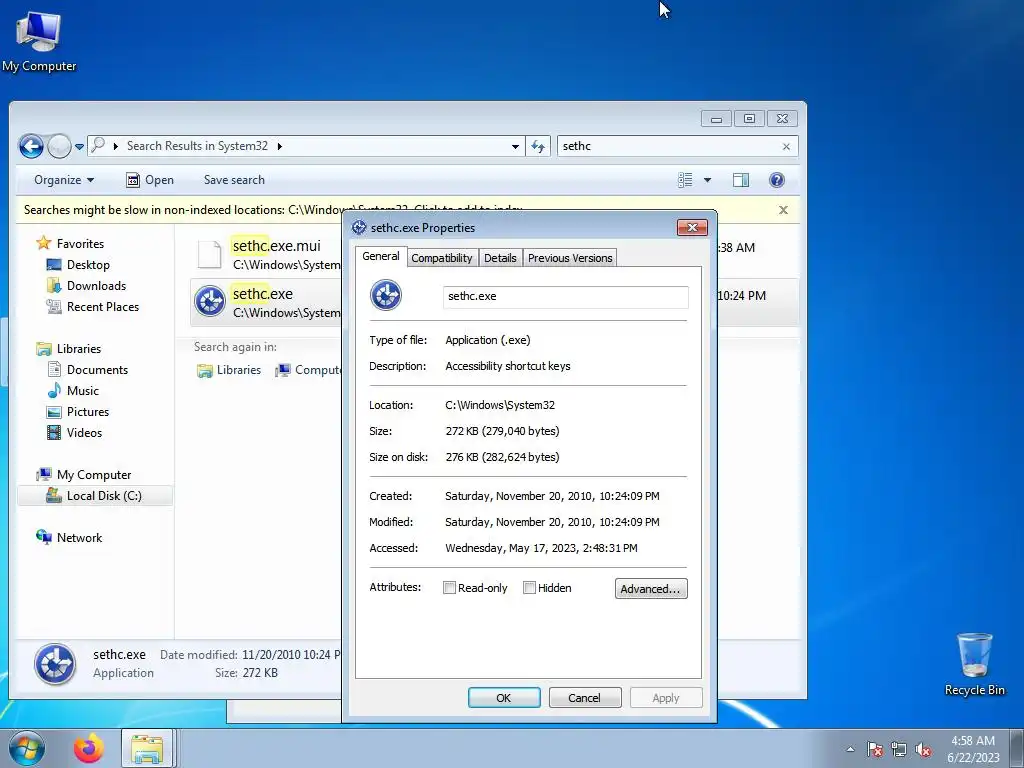The width and height of the screenshot is (1024, 768).
Task: Close the sethc.exe Properties dialog
Action: [692, 227]
